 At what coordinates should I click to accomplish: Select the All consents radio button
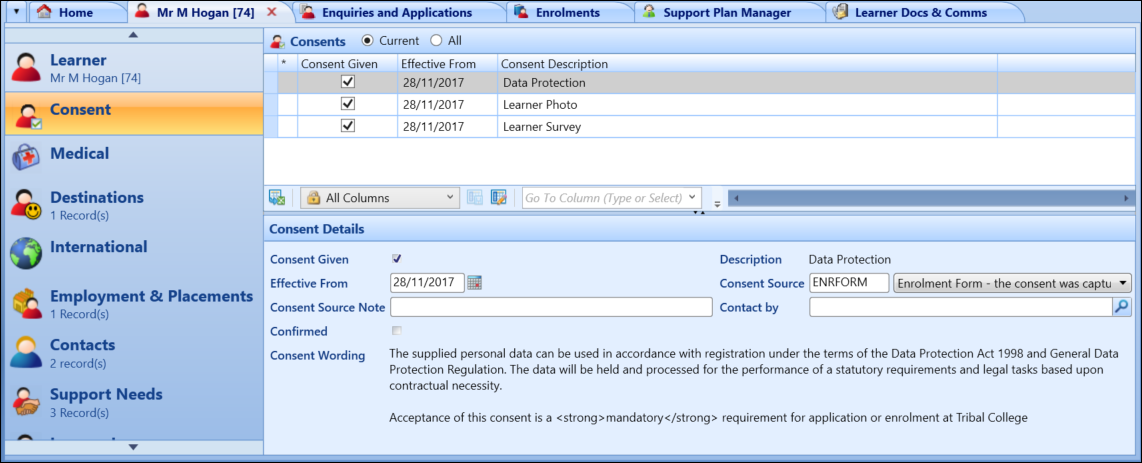(435, 41)
